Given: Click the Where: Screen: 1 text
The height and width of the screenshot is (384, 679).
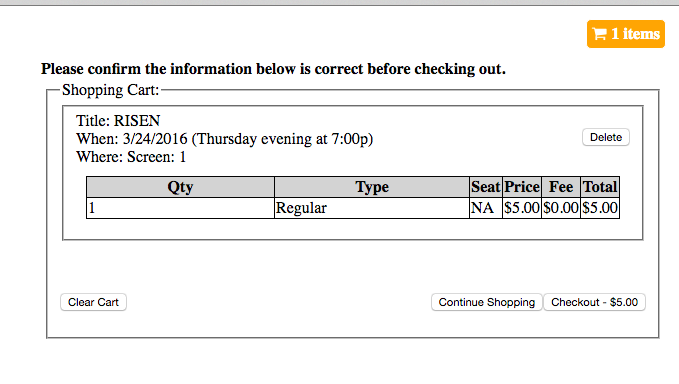Looking at the screenshot, I should coord(131,157).
